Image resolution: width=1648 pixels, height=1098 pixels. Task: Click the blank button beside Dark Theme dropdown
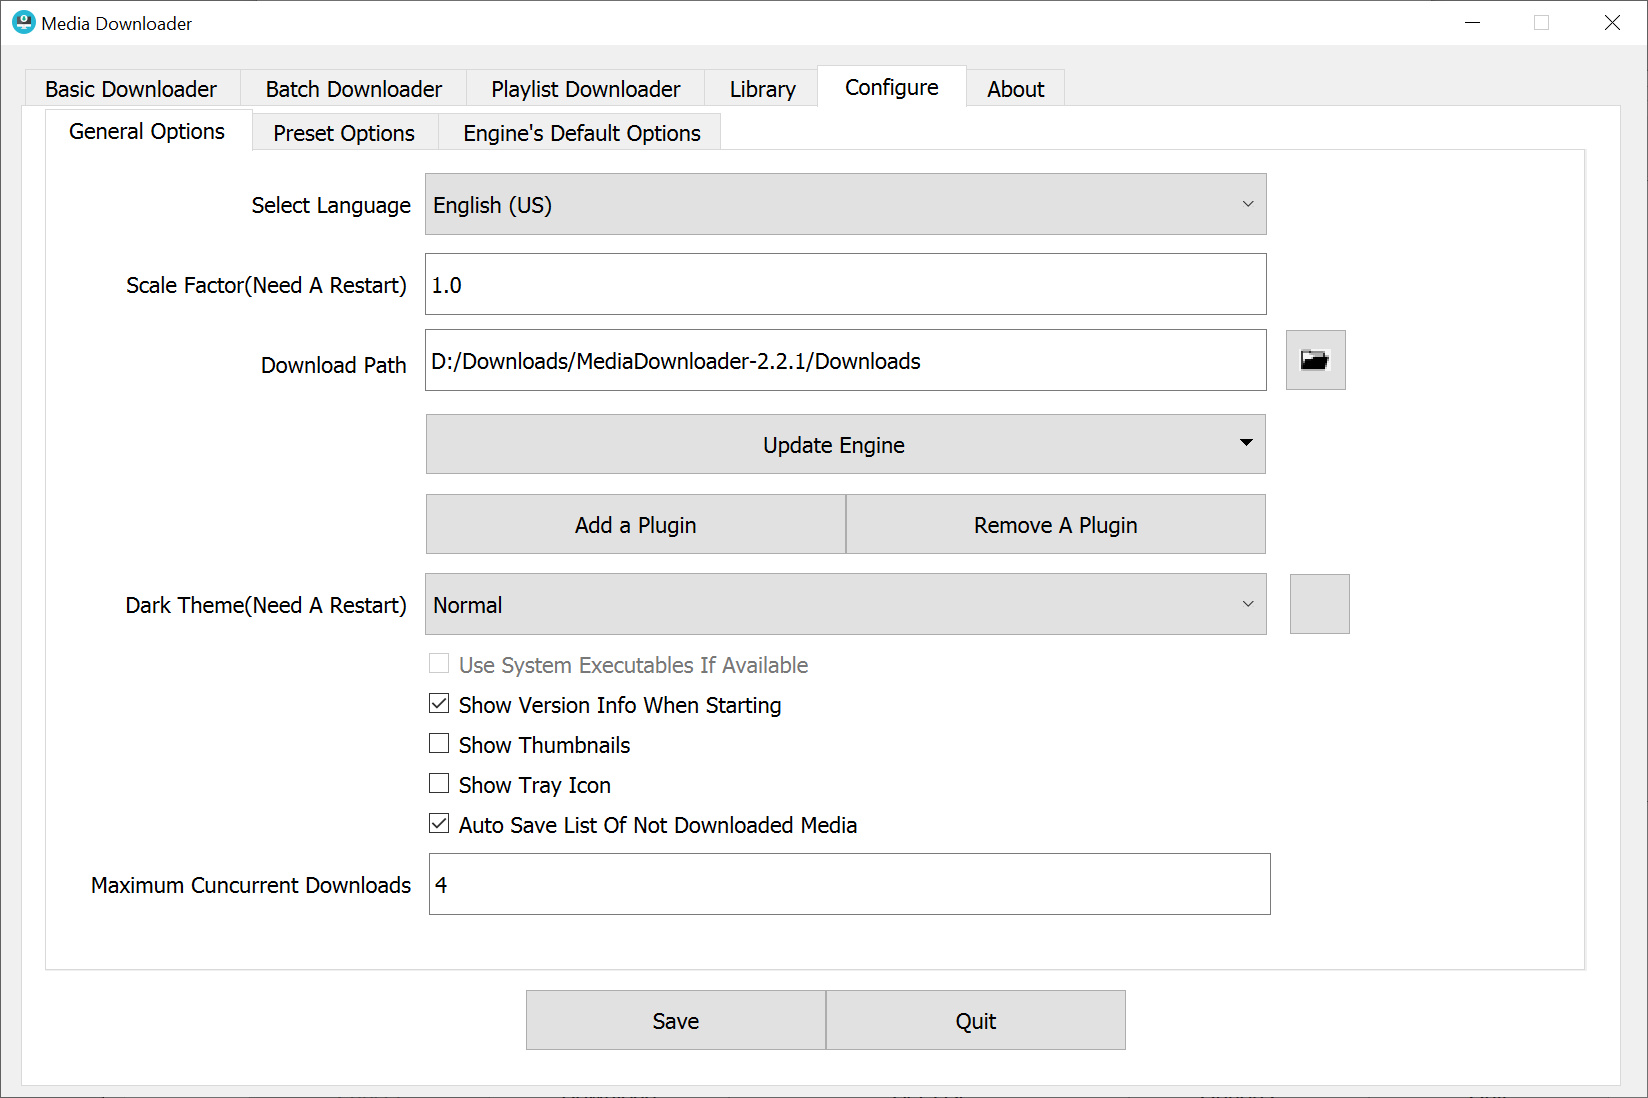pyautogui.click(x=1319, y=604)
